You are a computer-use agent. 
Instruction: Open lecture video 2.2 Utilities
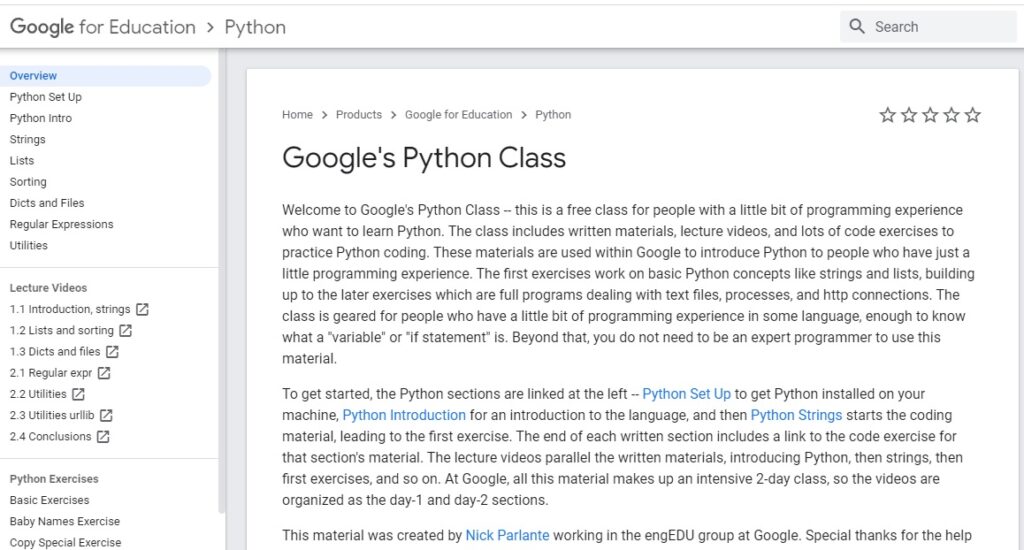[38, 394]
